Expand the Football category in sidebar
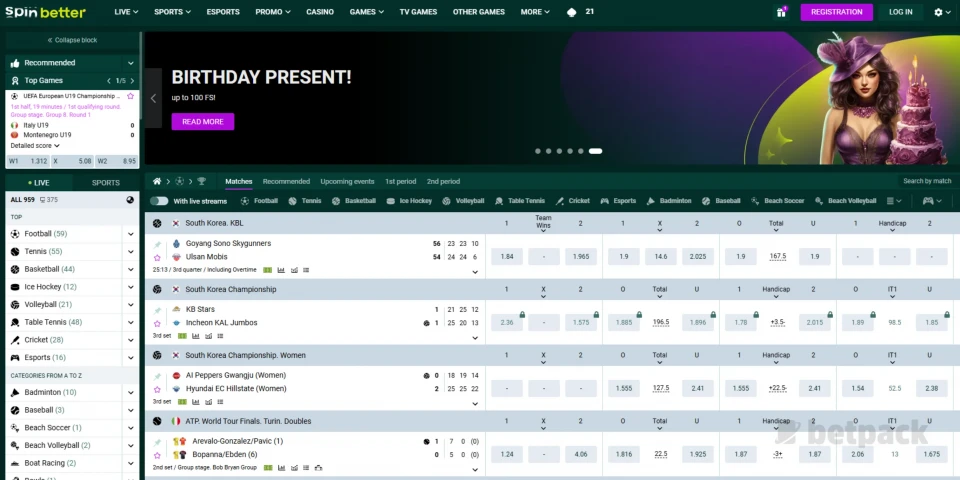 (x=130, y=234)
